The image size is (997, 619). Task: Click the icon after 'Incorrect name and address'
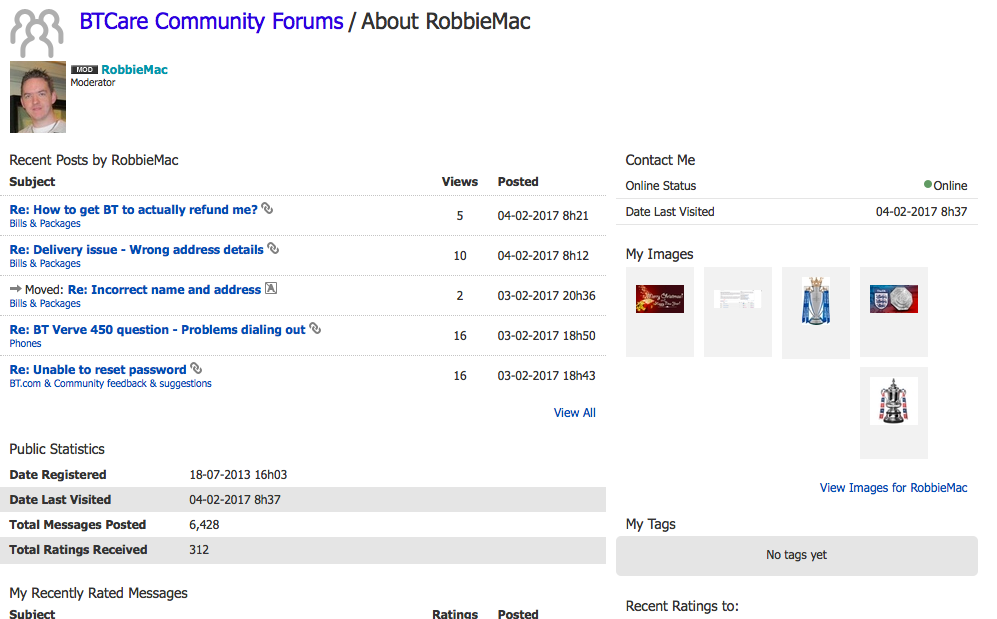click(271, 288)
